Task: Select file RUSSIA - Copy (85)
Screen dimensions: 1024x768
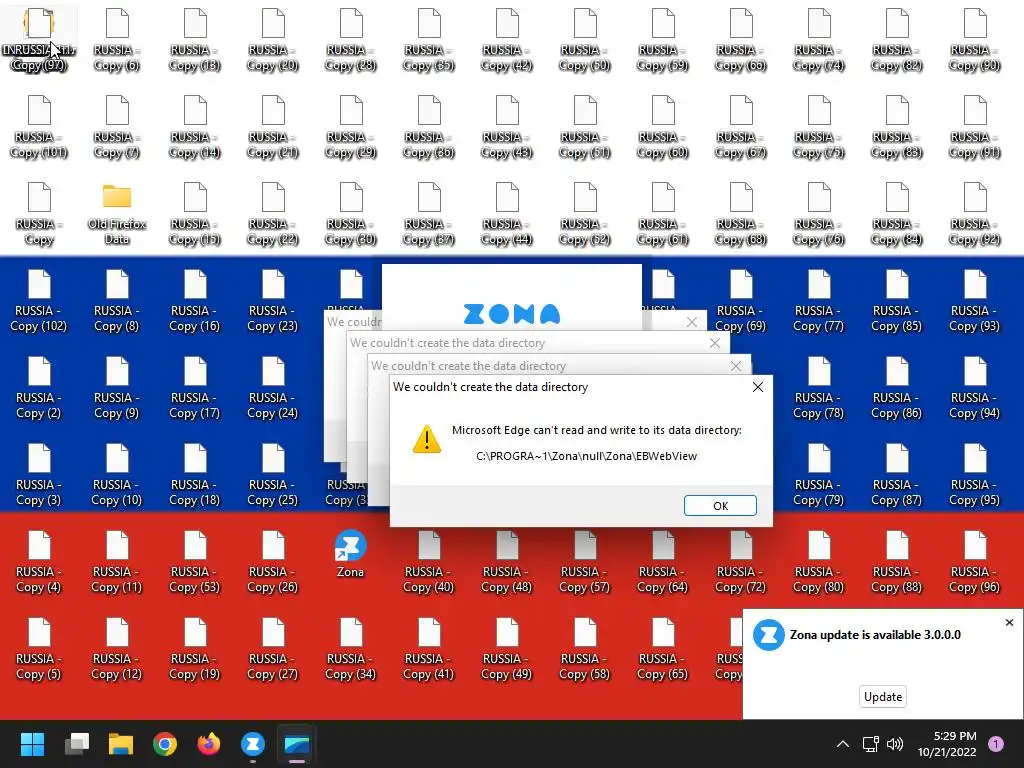Action: pyautogui.click(x=897, y=300)
